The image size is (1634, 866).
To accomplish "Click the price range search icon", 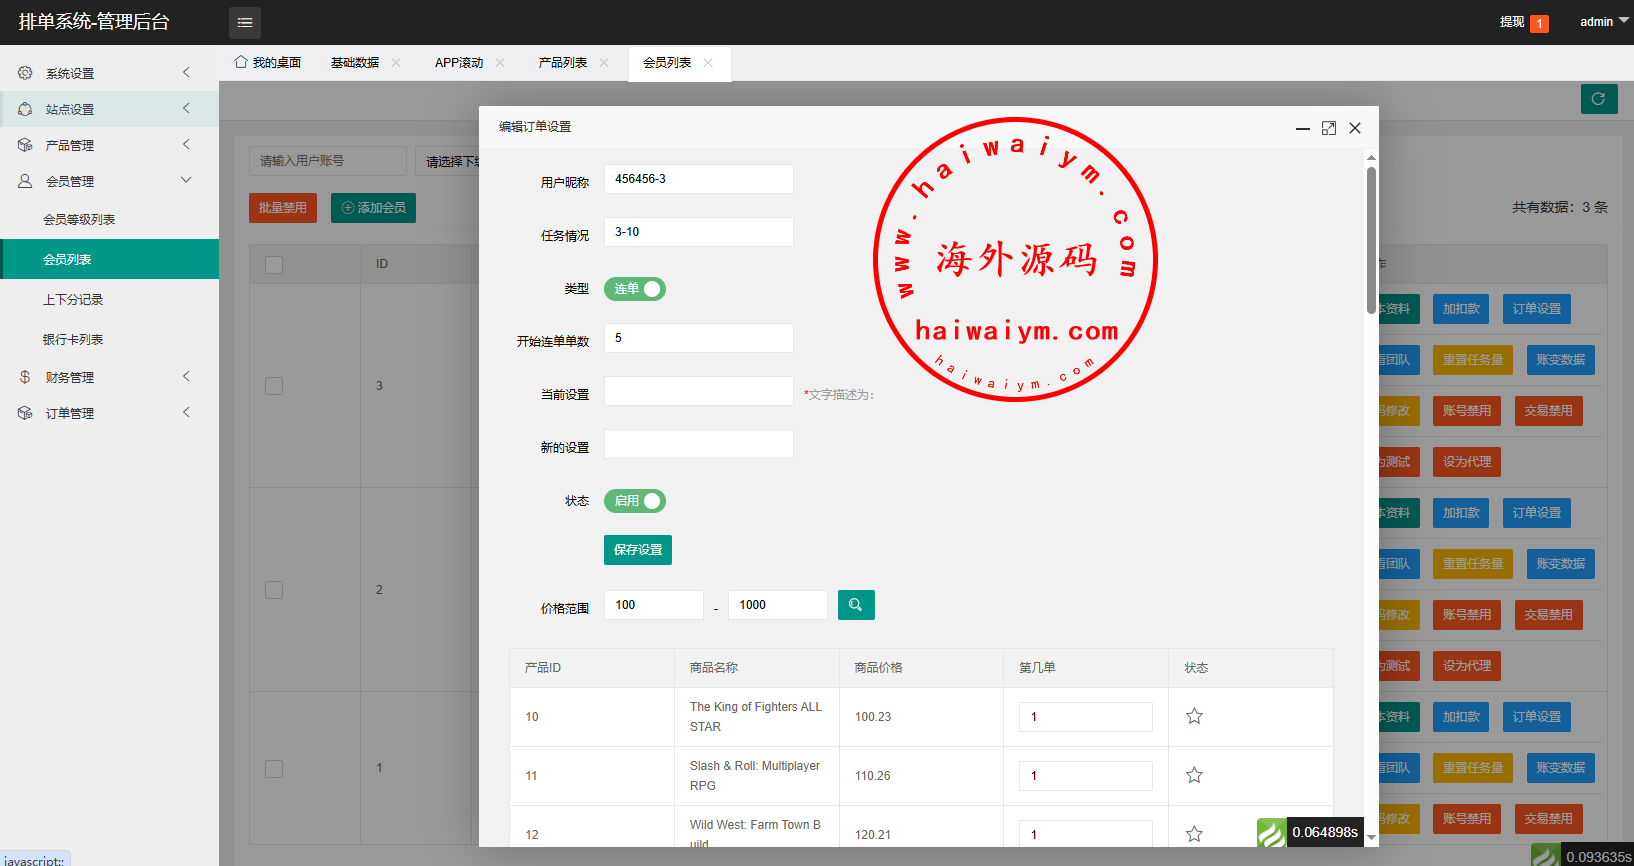I will coord(856,605).
